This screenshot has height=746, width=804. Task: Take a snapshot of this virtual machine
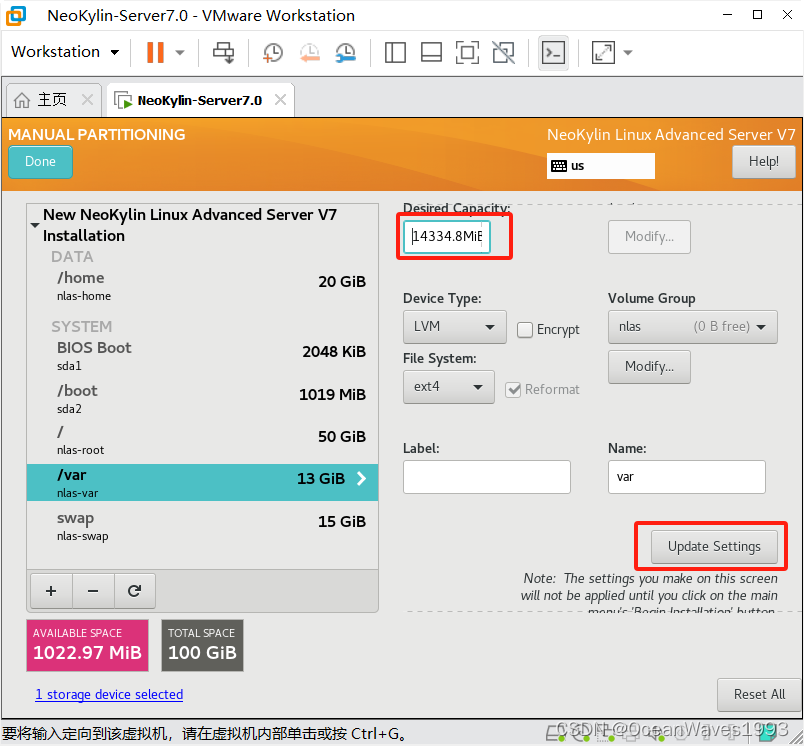pos(273,52)
